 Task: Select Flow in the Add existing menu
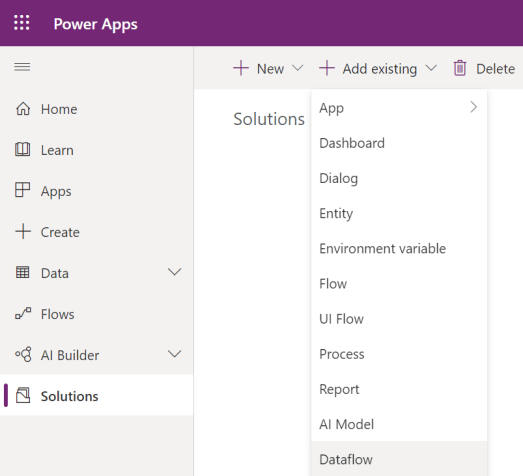click(399, 284)
